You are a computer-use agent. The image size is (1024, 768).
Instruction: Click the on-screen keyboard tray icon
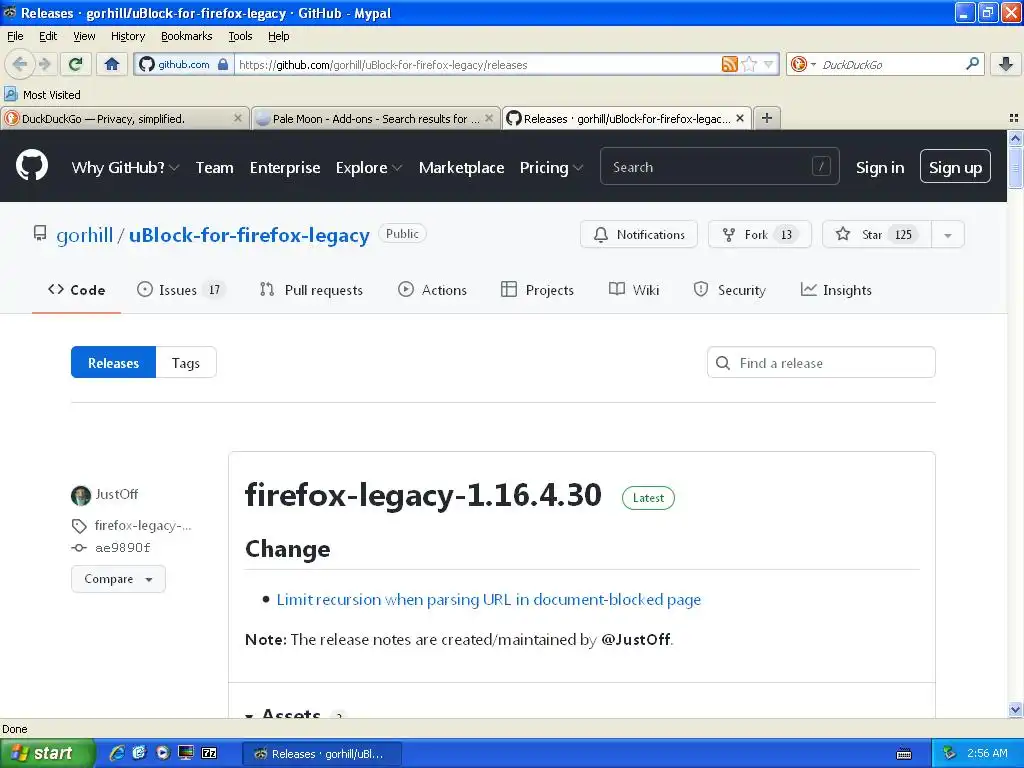(x=904, y=754)
